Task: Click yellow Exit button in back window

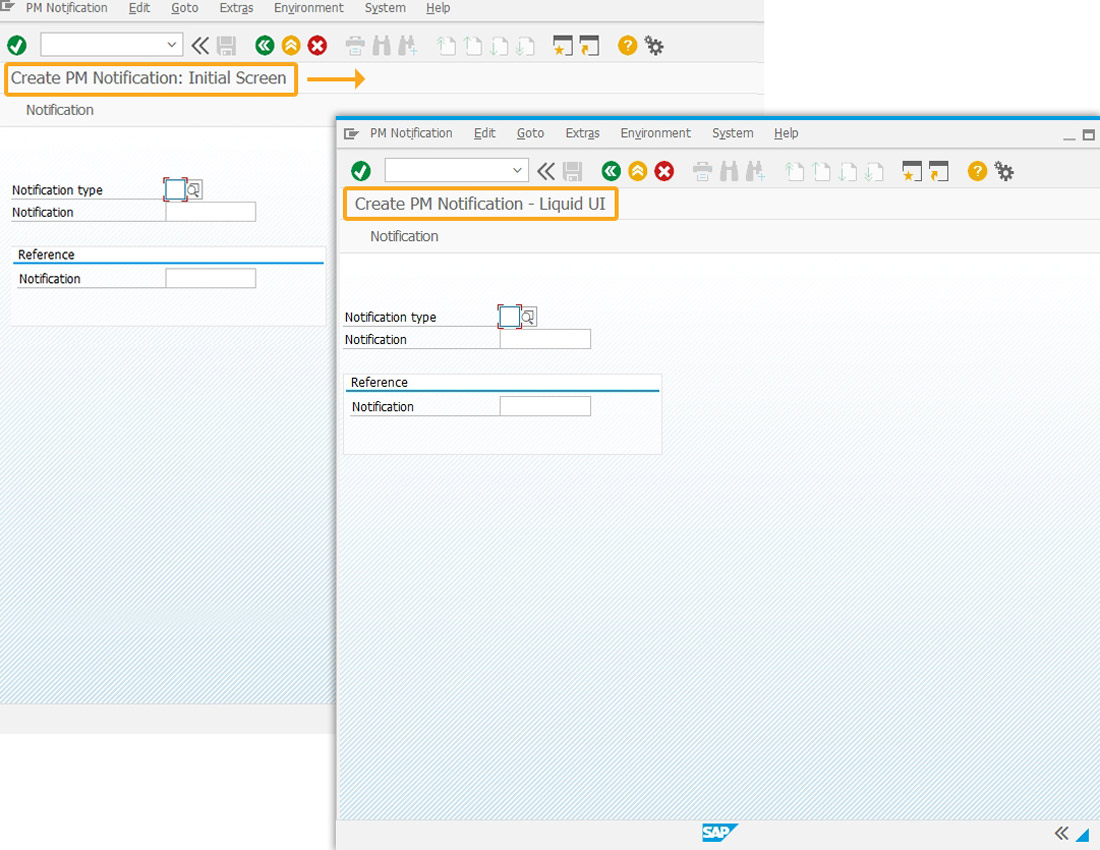Action: (291, 46)
